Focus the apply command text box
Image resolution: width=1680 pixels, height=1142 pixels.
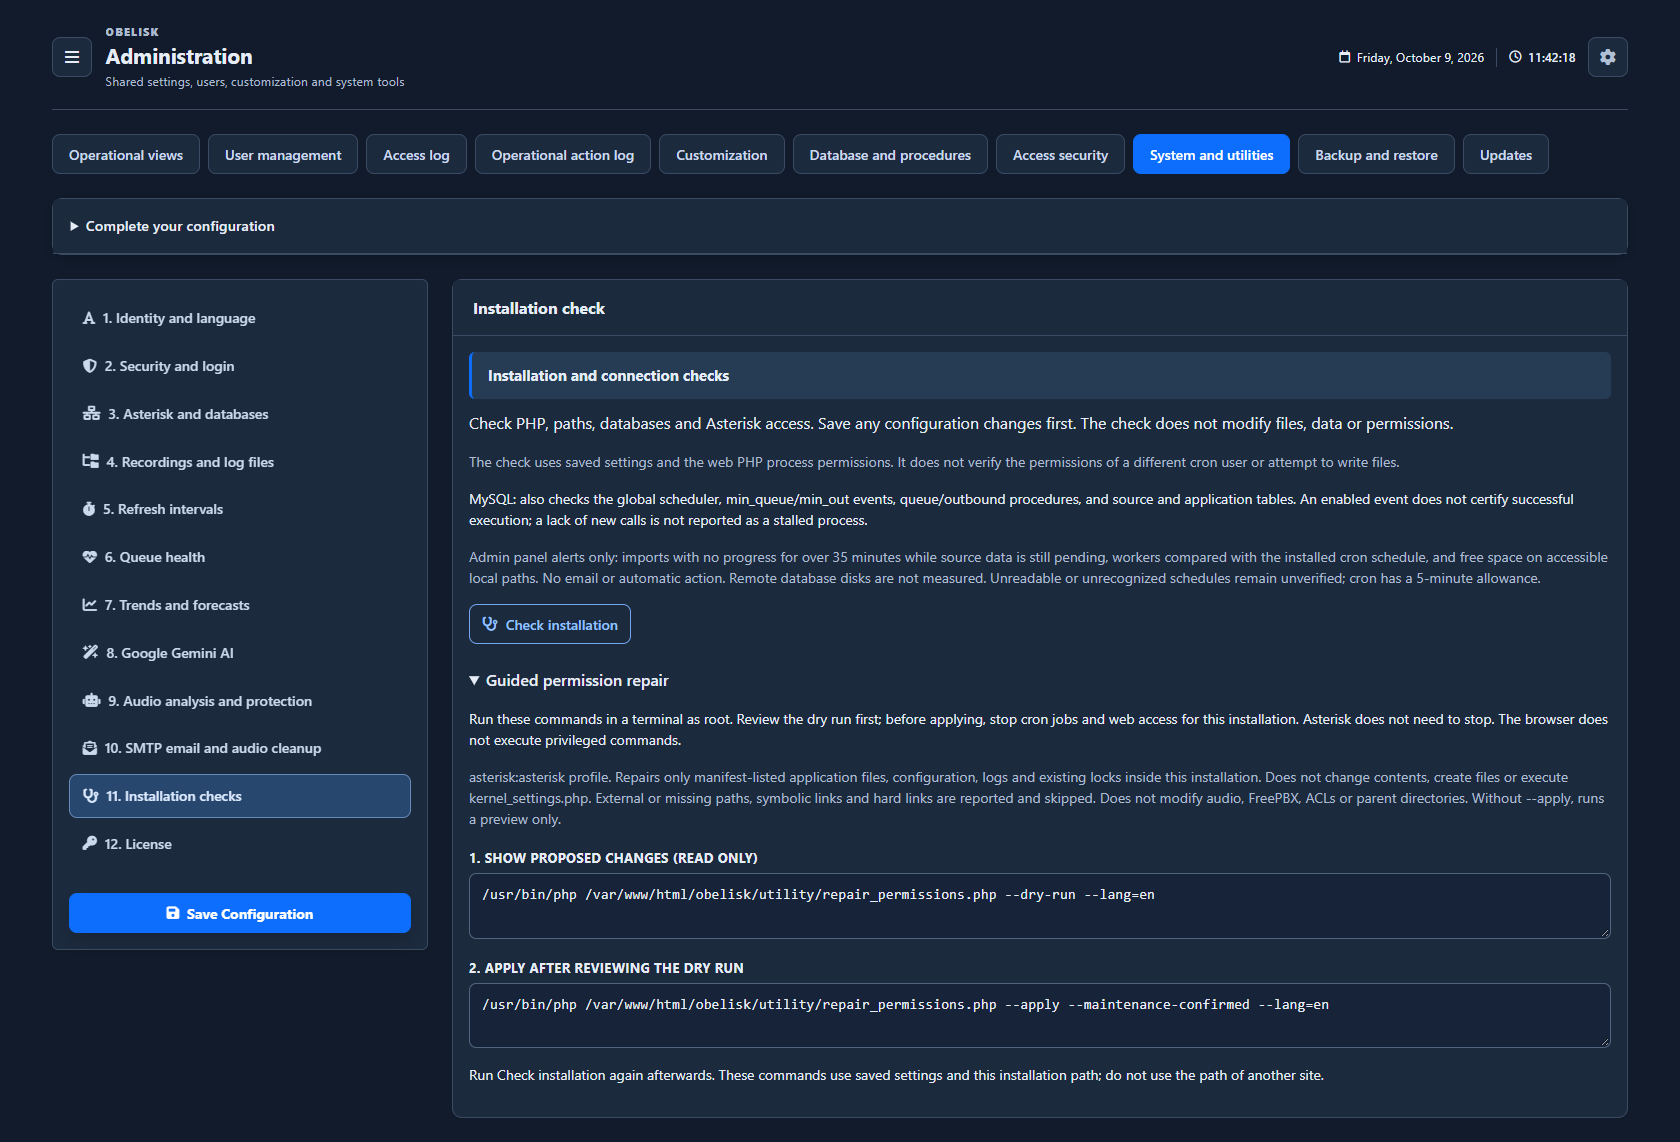tap(1040, 1016)
